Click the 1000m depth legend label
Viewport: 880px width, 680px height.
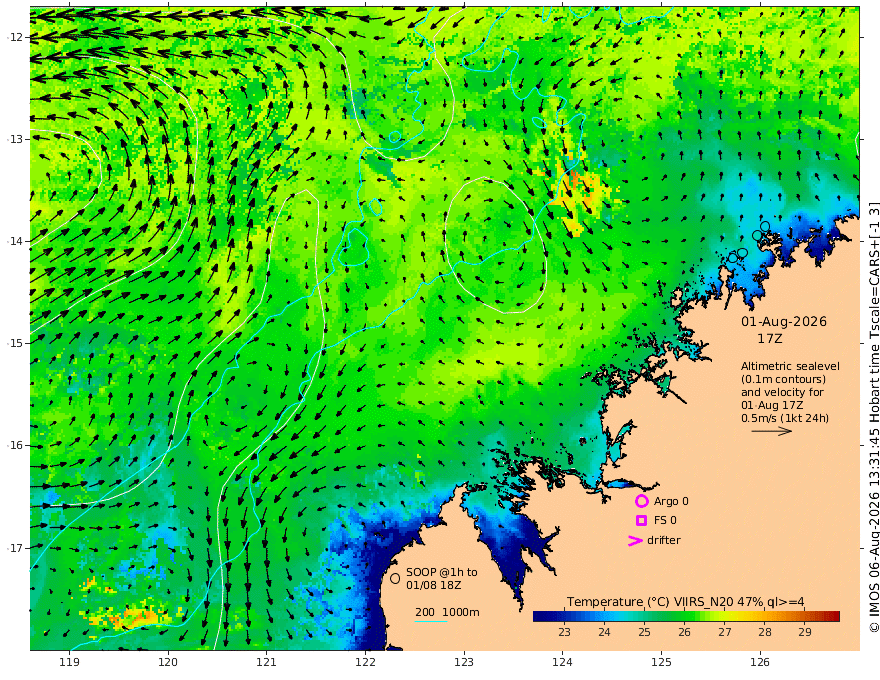pyautogui.click(x=461, y=612)
